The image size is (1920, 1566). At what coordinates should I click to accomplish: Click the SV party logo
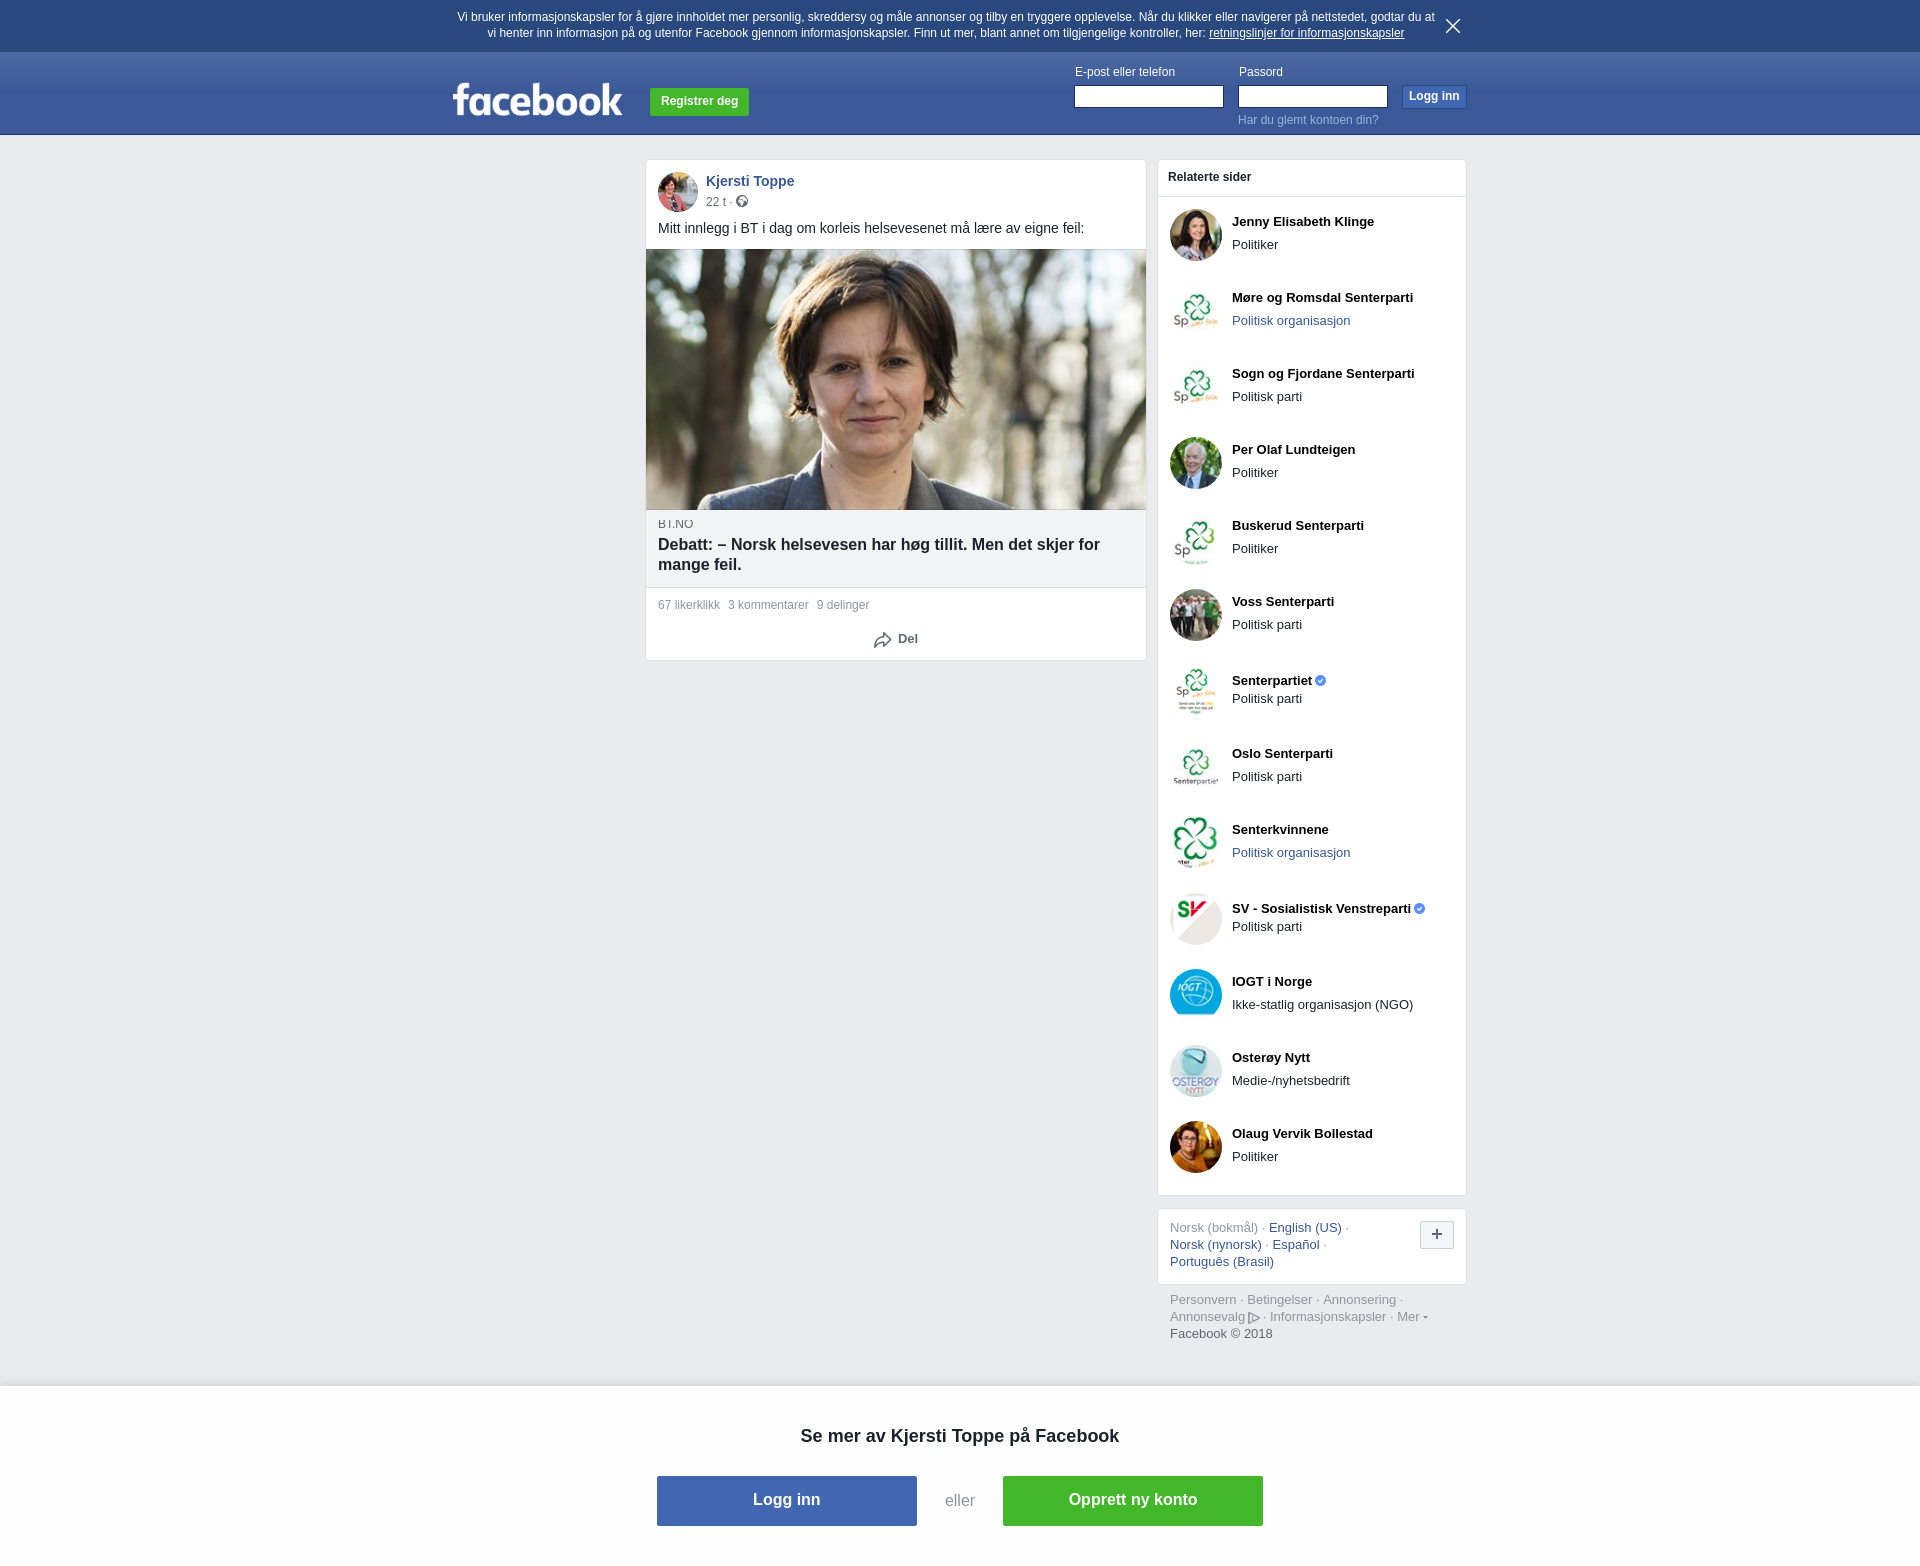click(x=1196, y=919)
